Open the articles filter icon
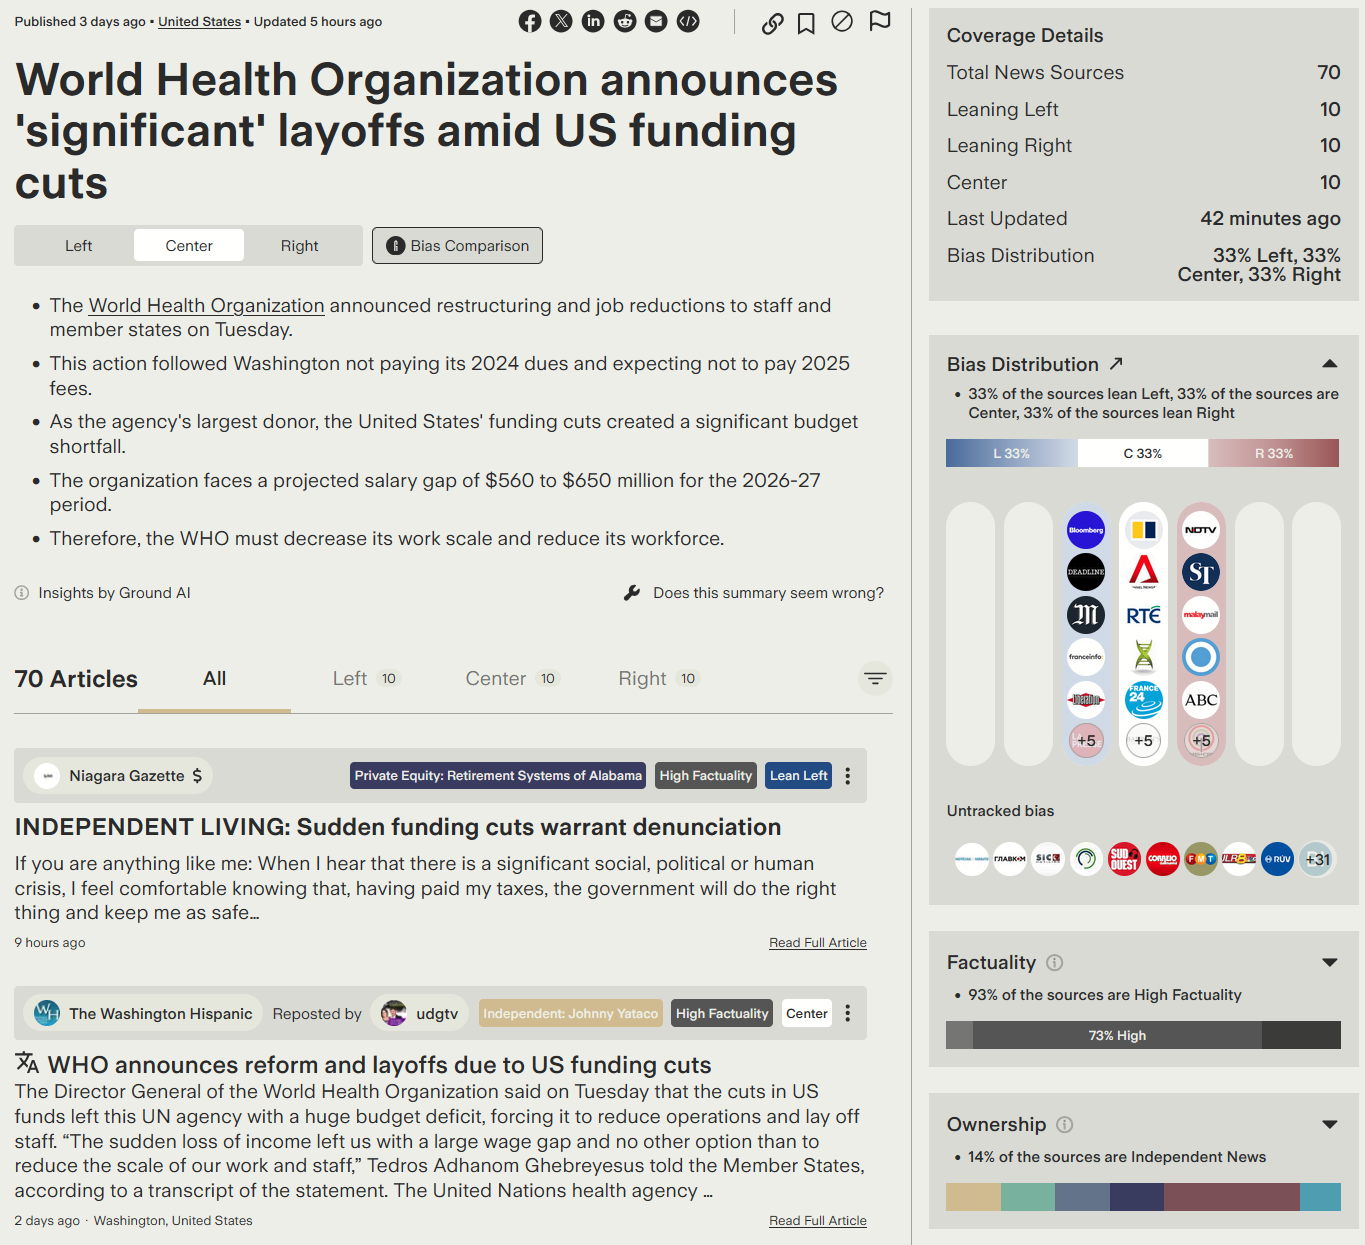The height and width of the screenshot is (1245, 1365). (x=875, y=679)
